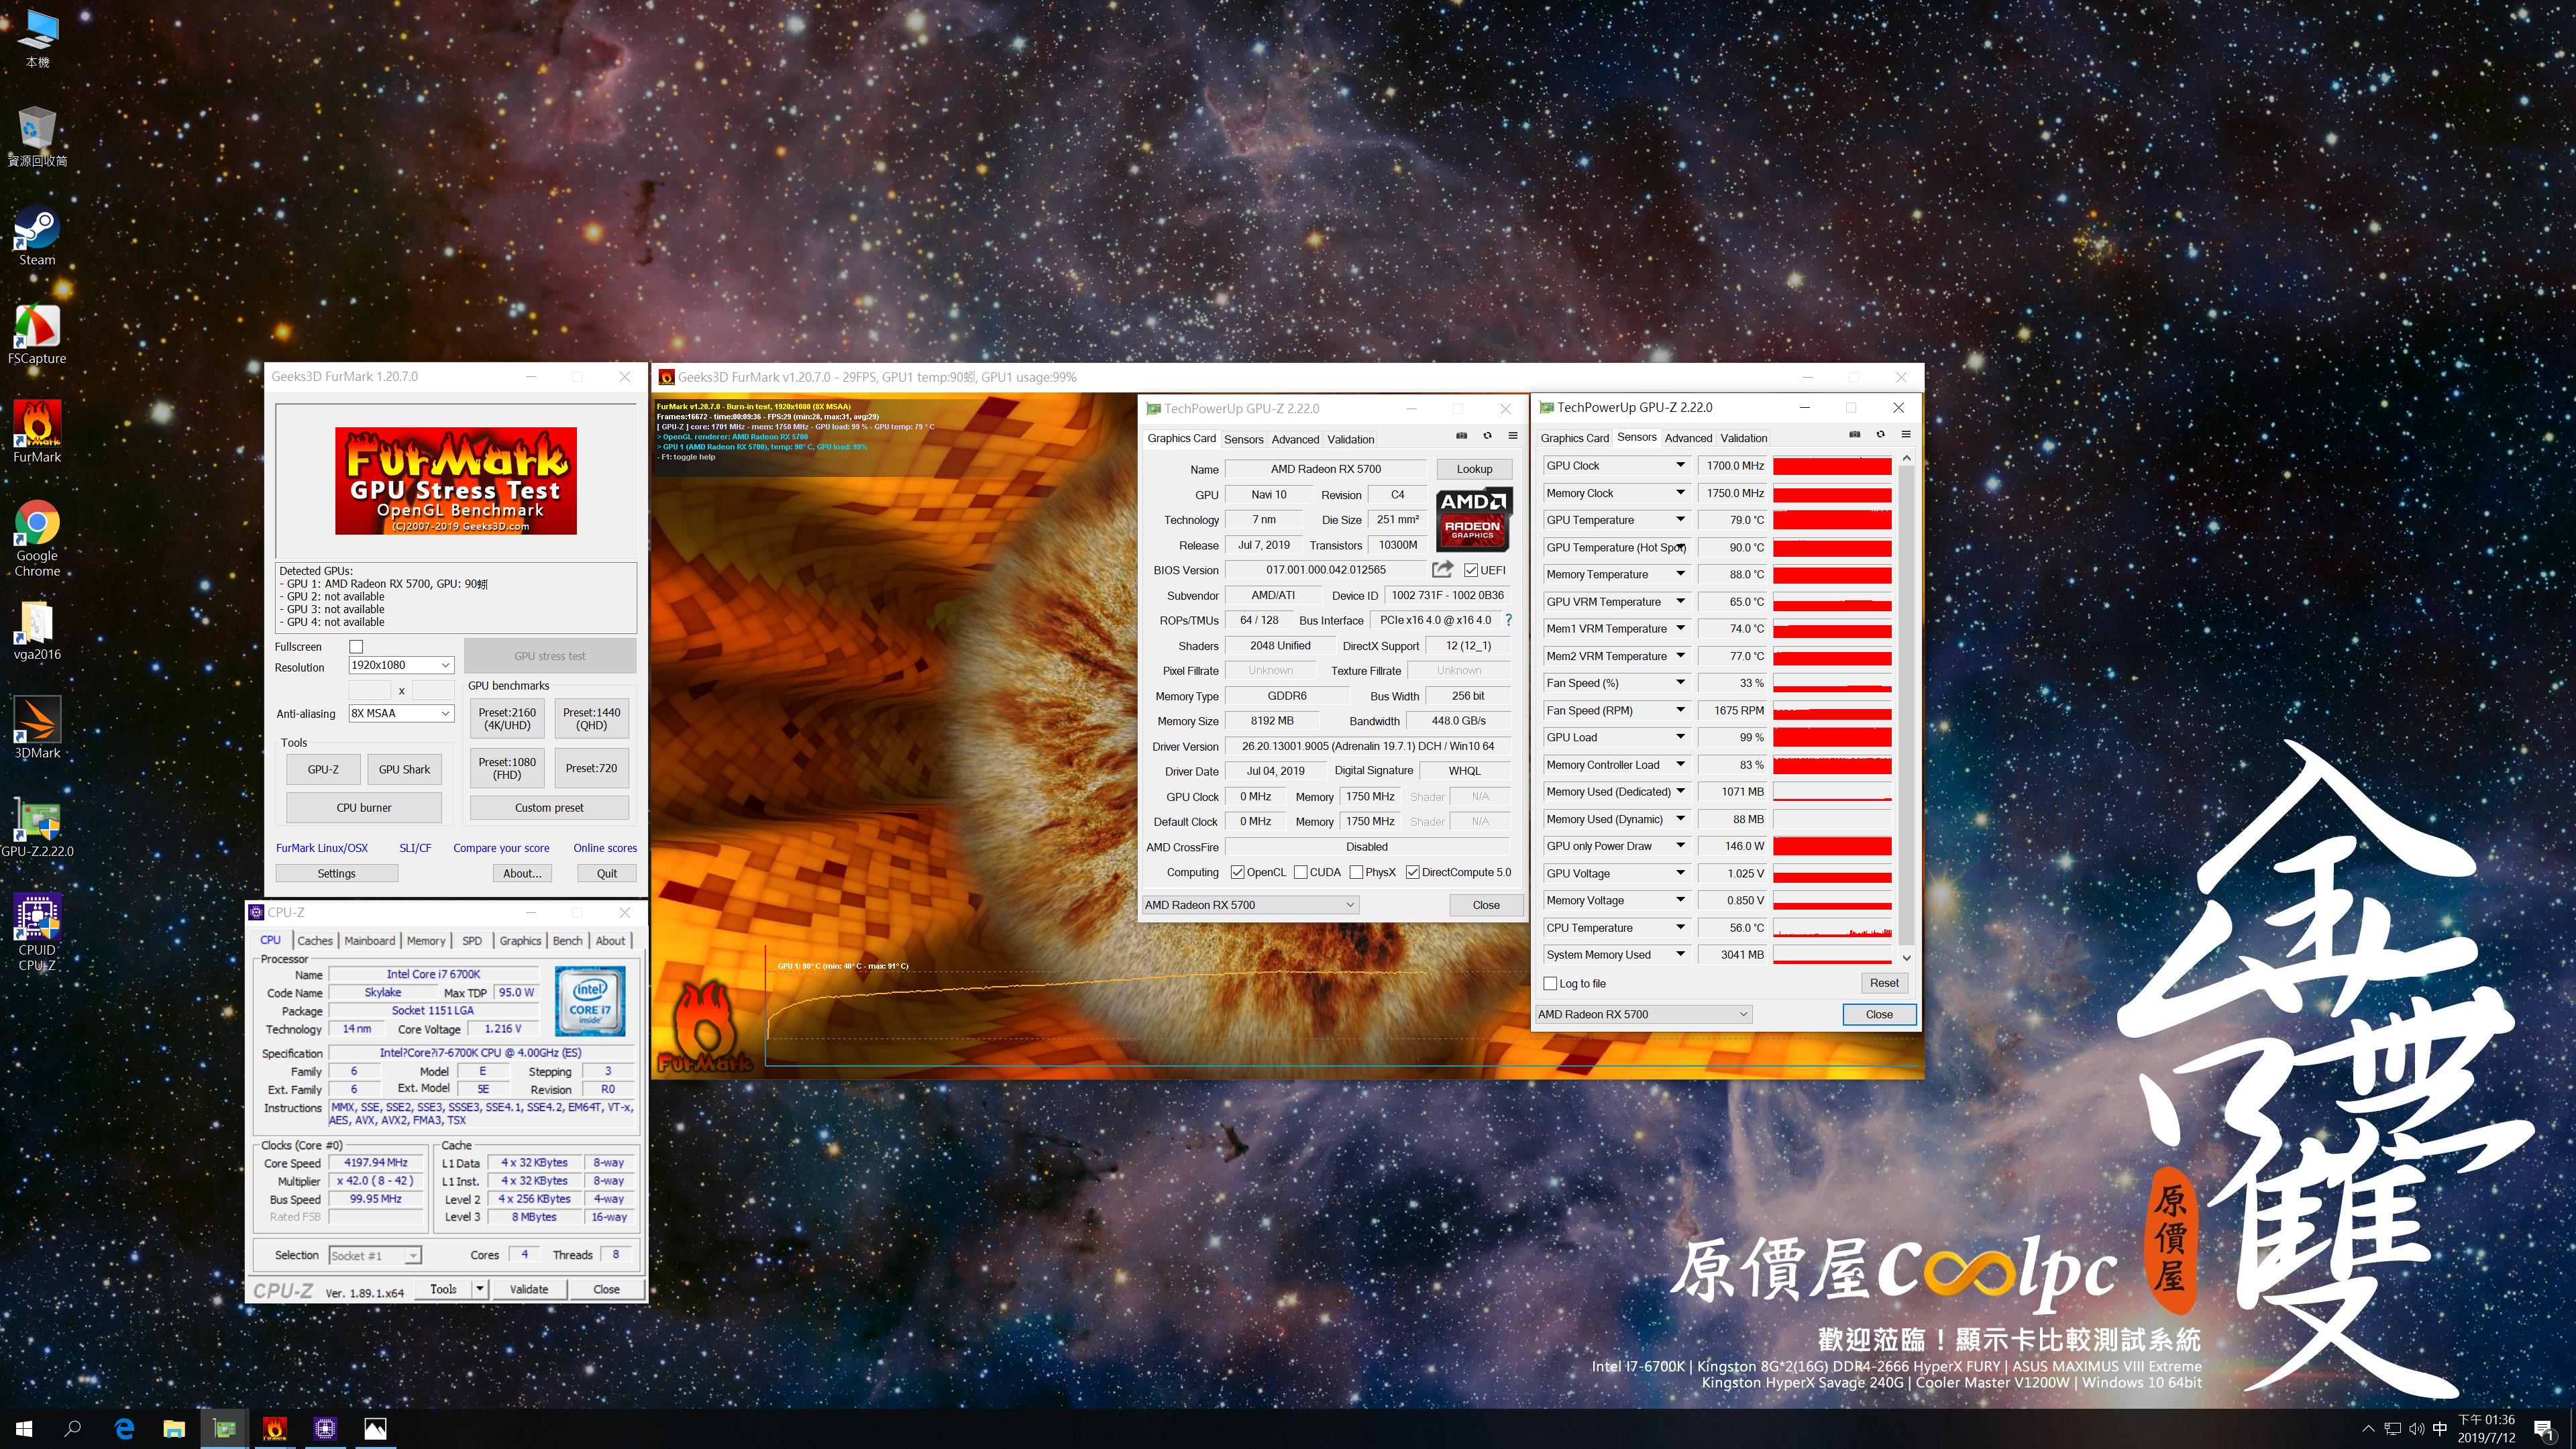The width and height of the screenshot is (2576, 1449).
Task: Click CPU-Z Validate button
Action: pyautogui.click(x=529, y=1289)
